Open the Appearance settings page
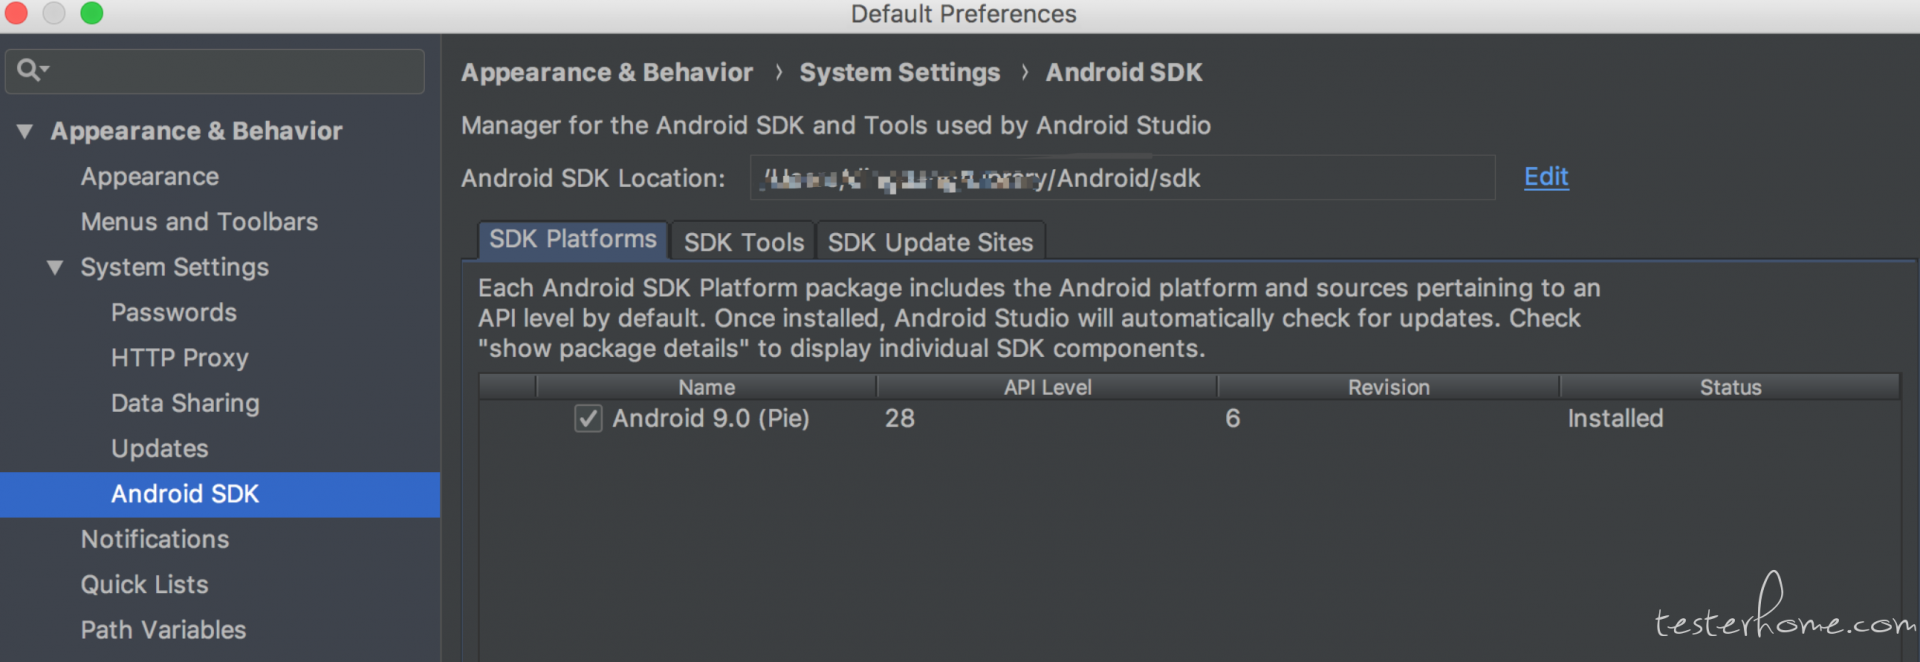 (x=150, y=177)
